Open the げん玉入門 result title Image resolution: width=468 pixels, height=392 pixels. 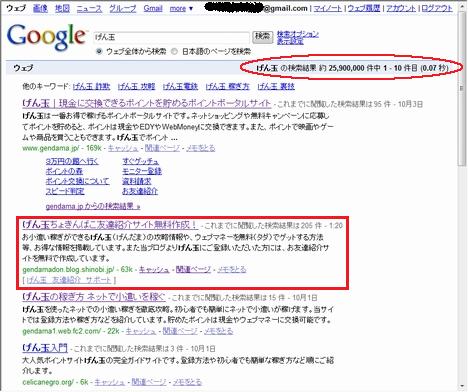[45, 348]
